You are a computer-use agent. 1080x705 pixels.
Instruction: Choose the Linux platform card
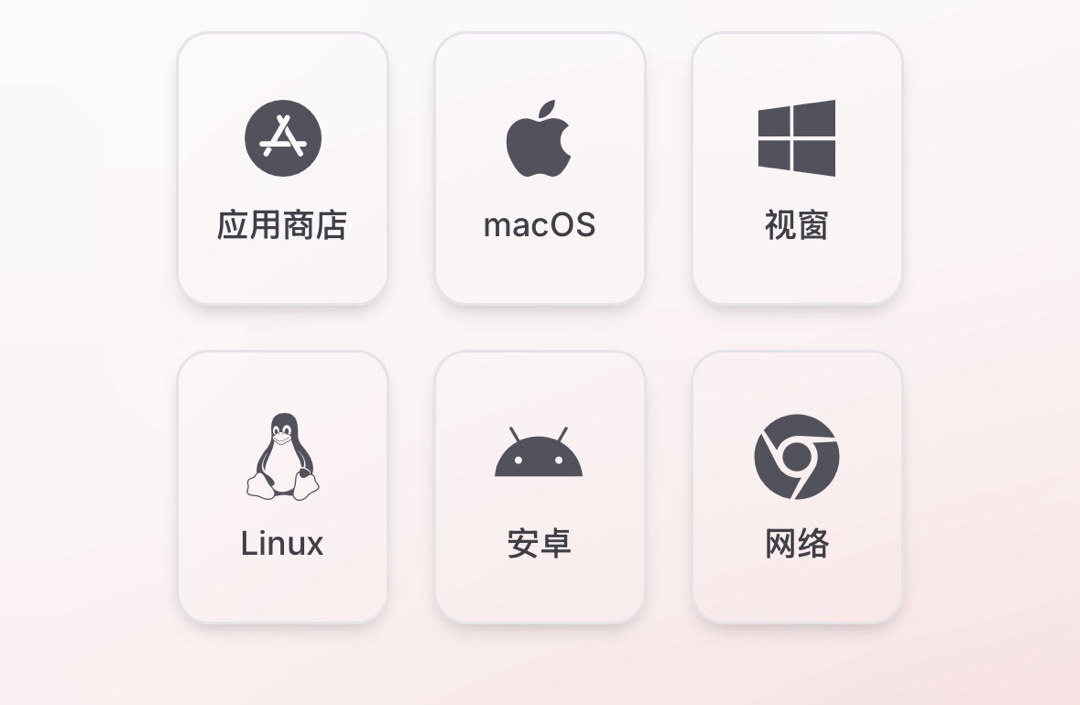tap(282, 487)
